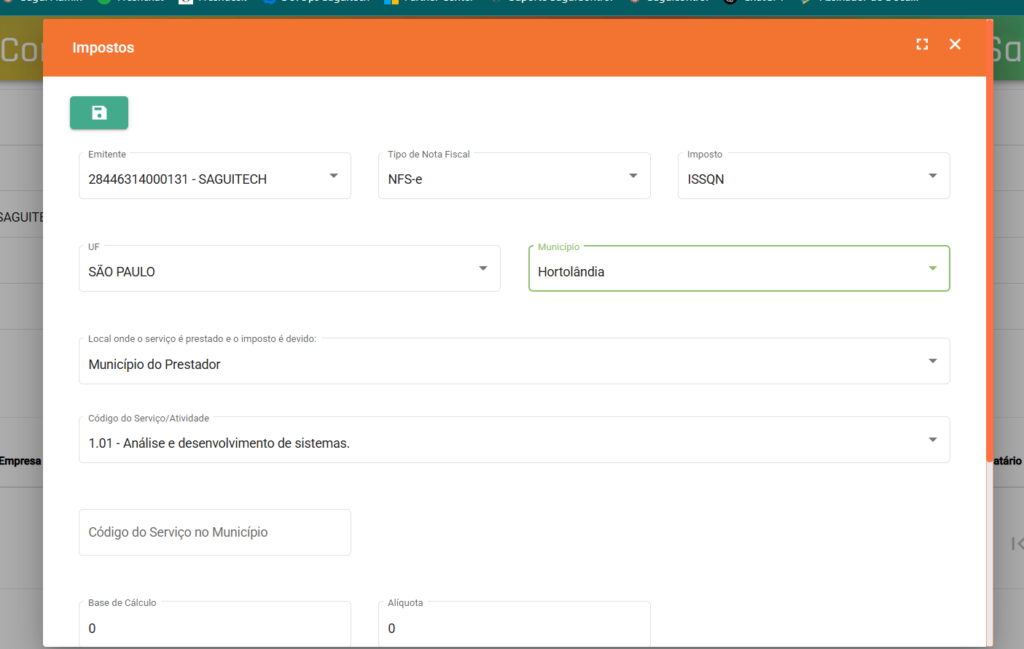Open the Hortolândia municipality selector
The image size is (1024, 649).
720,271
